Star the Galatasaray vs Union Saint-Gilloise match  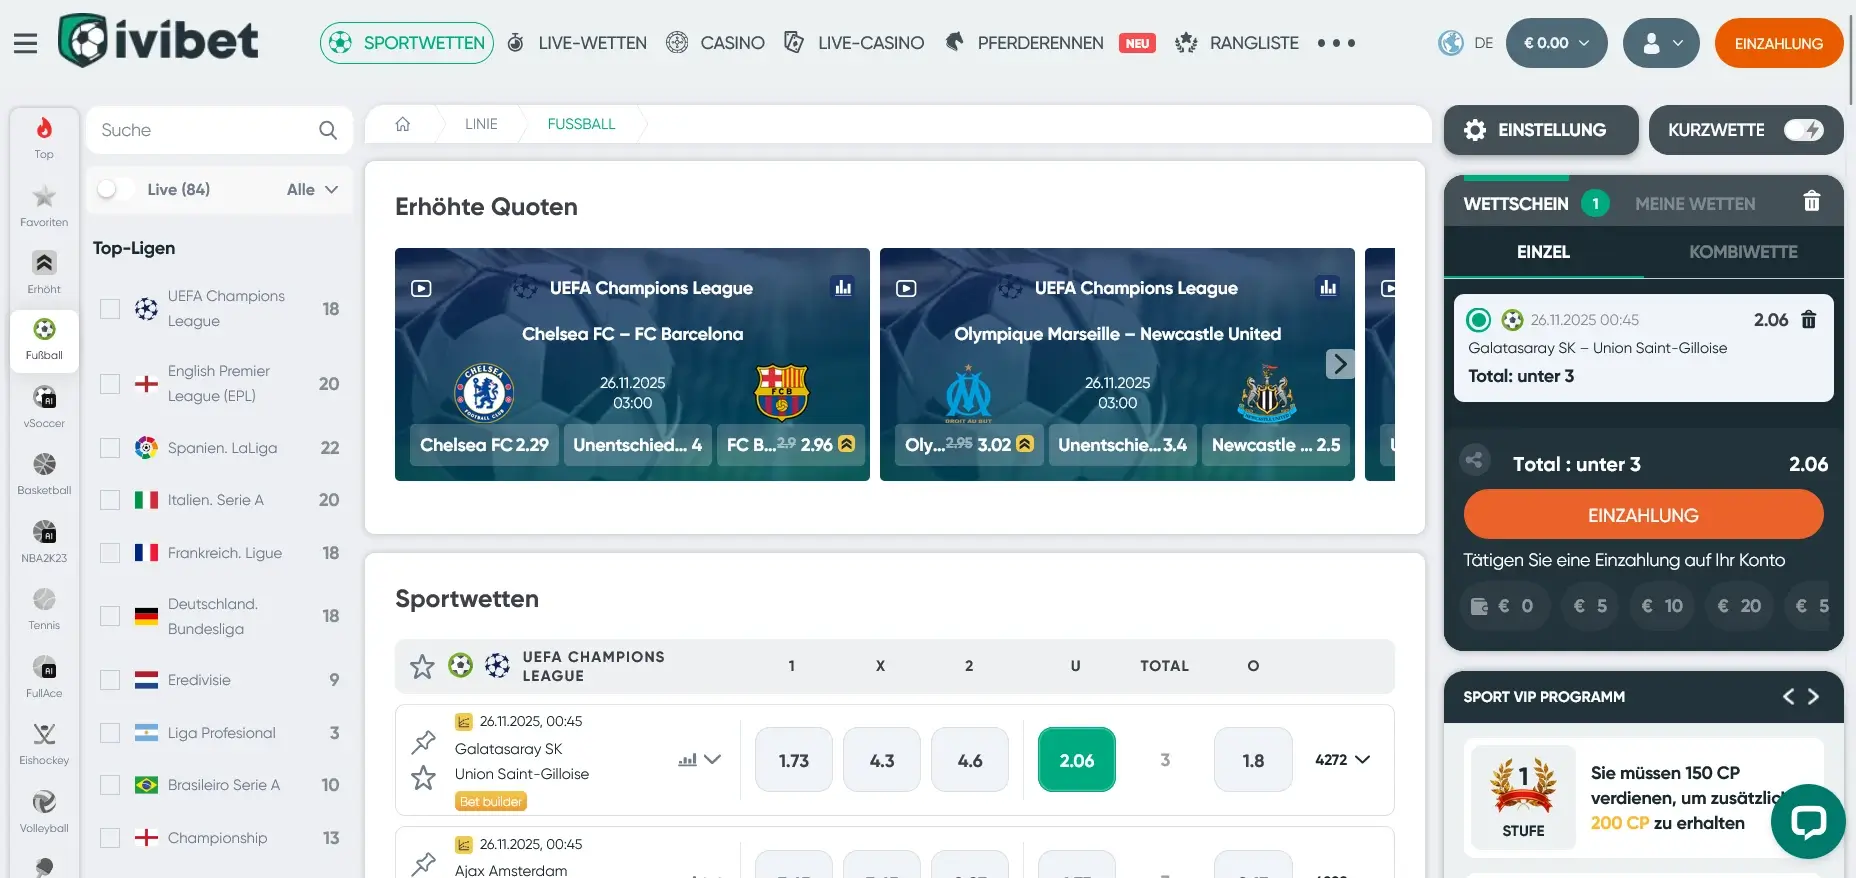(x=424, y=777)
